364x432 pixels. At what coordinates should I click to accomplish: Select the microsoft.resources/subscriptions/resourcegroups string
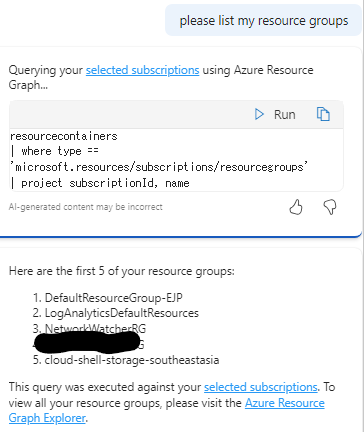point(159,167)
